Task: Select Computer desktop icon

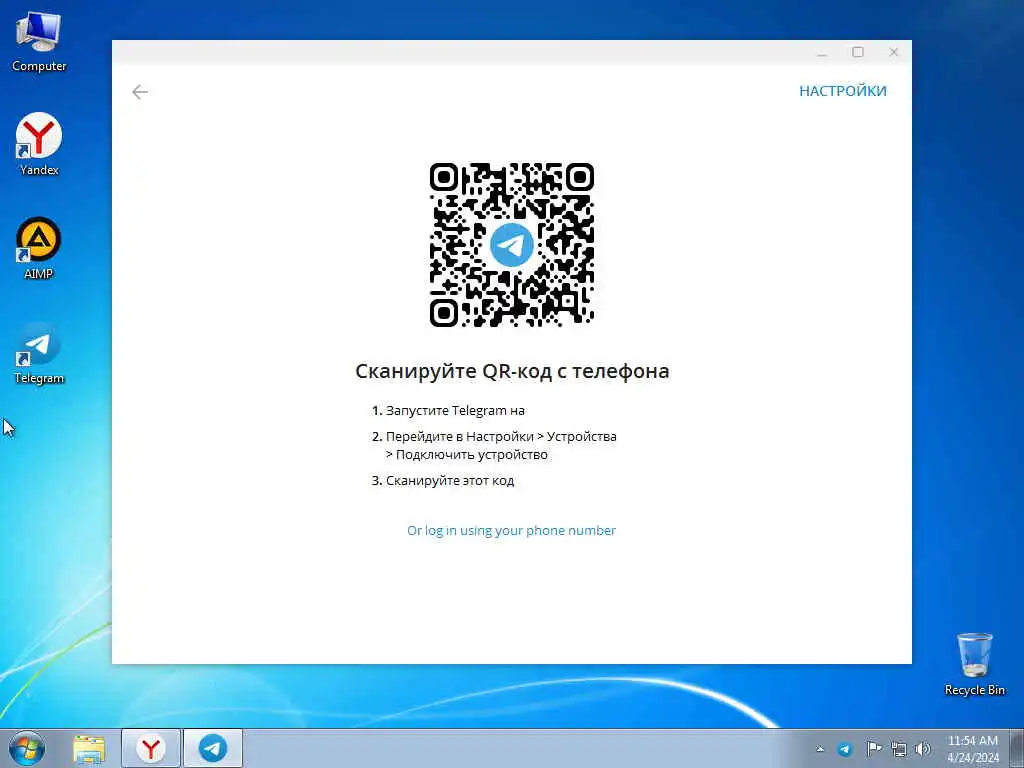Action: pos(39,42)
